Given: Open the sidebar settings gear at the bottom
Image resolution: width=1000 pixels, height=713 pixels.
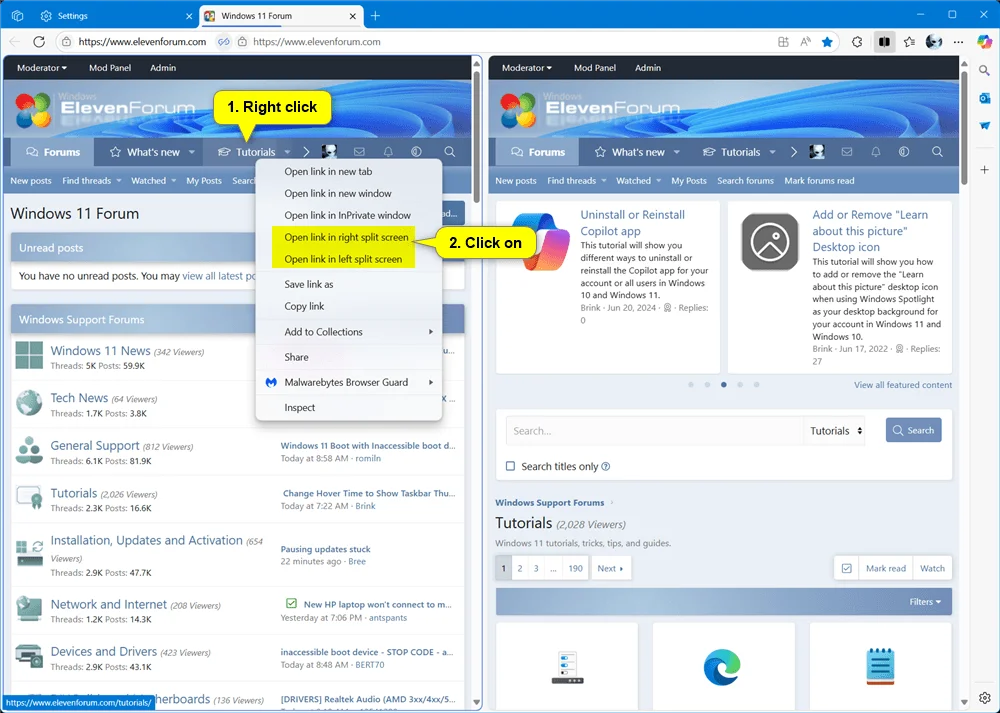Looking at the screenshot, I should click(x=984, y=698).
